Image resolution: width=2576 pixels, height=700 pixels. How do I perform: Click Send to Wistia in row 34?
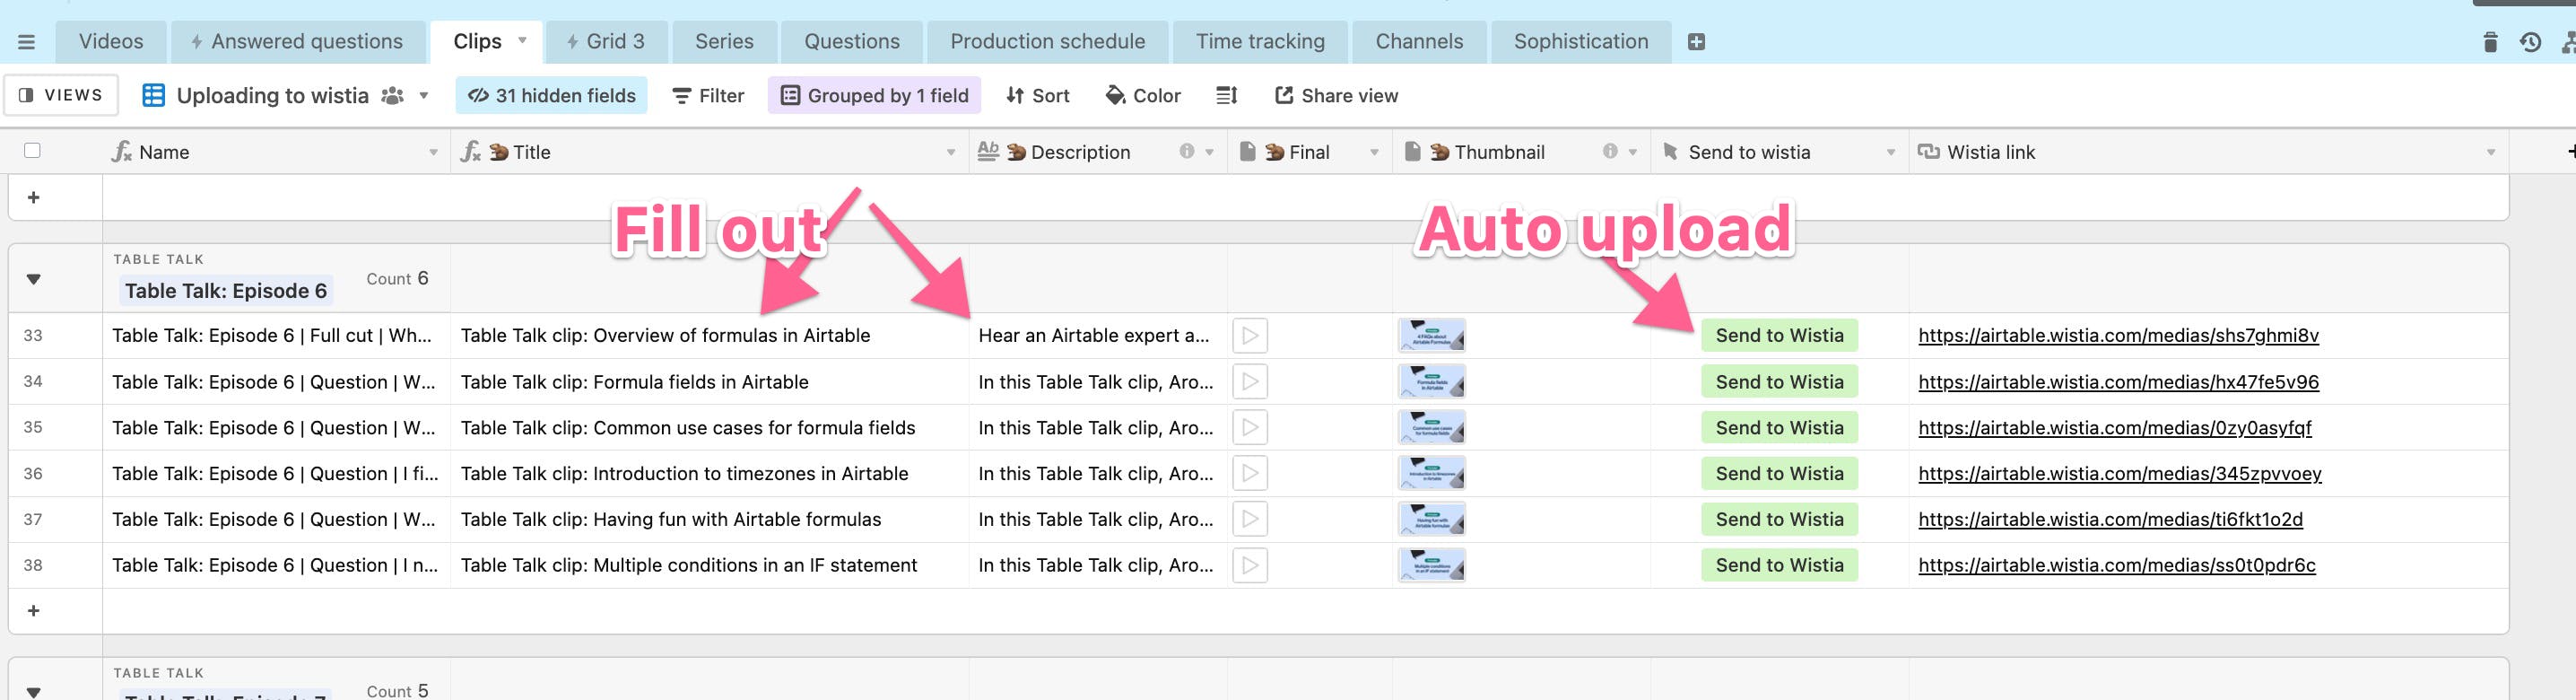[1779, 382]
